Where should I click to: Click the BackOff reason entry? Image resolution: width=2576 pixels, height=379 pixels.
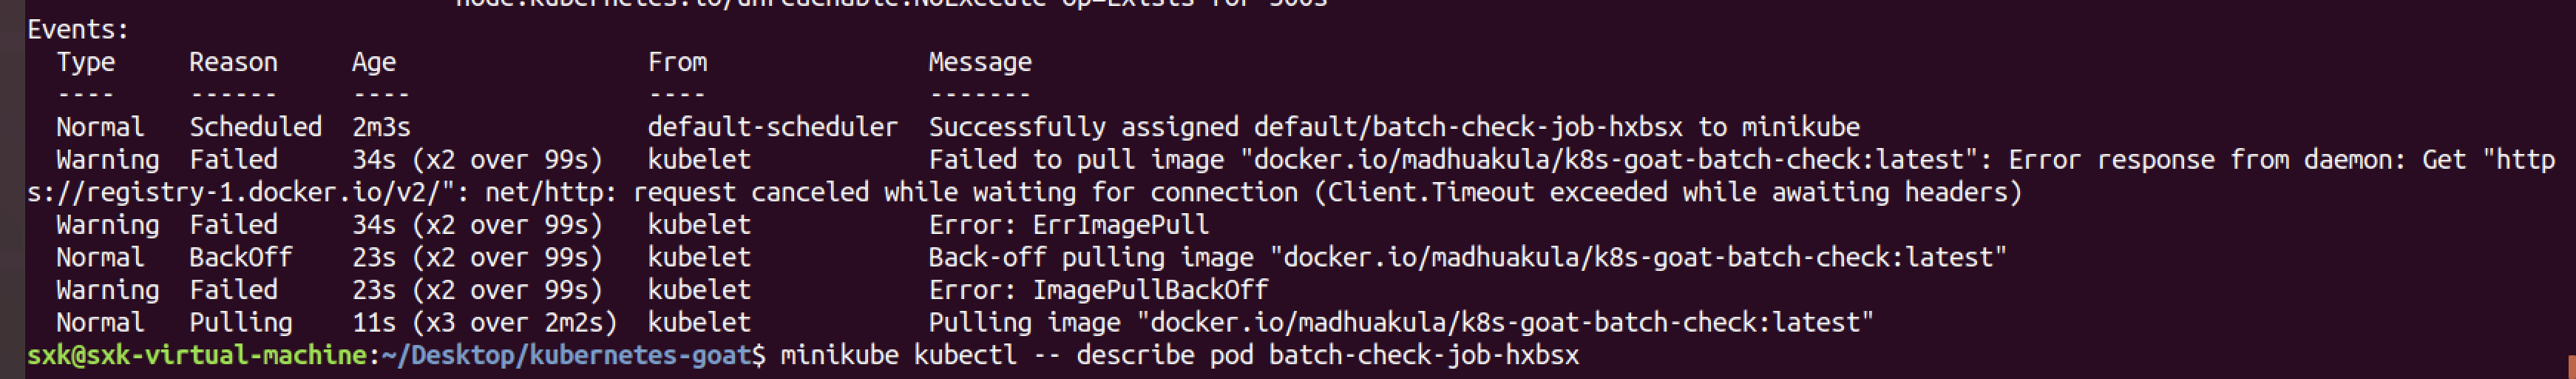click(240, 257)
